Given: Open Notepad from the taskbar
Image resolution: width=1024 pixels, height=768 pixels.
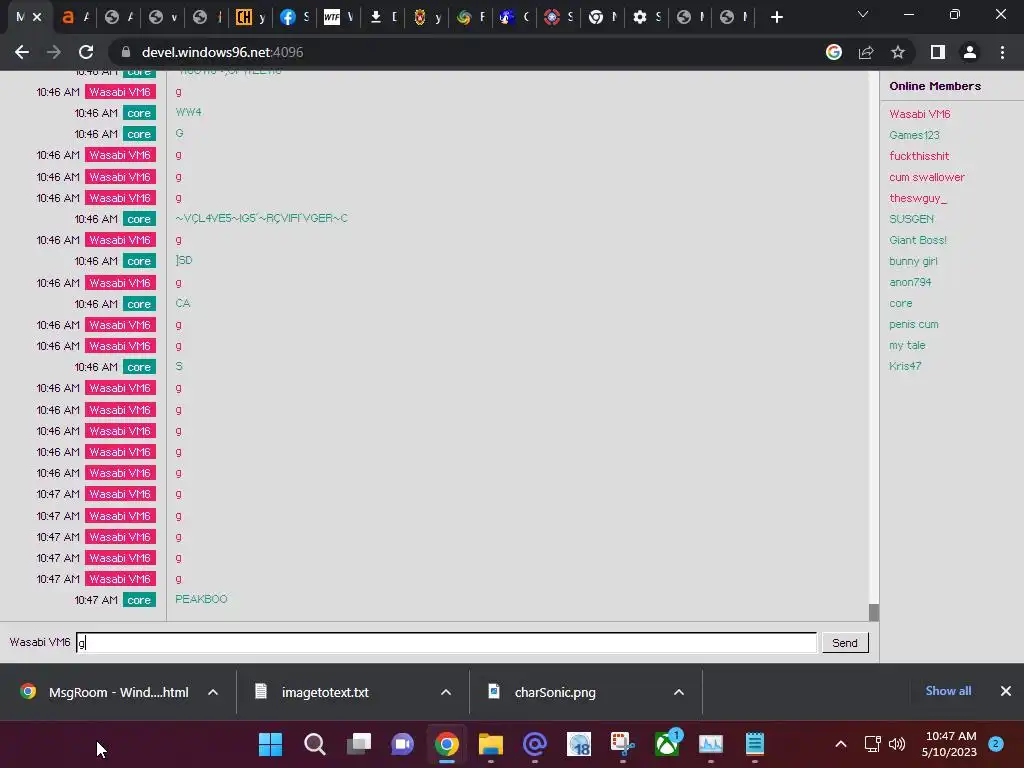Looking at the screenshot, I should 755,744.
